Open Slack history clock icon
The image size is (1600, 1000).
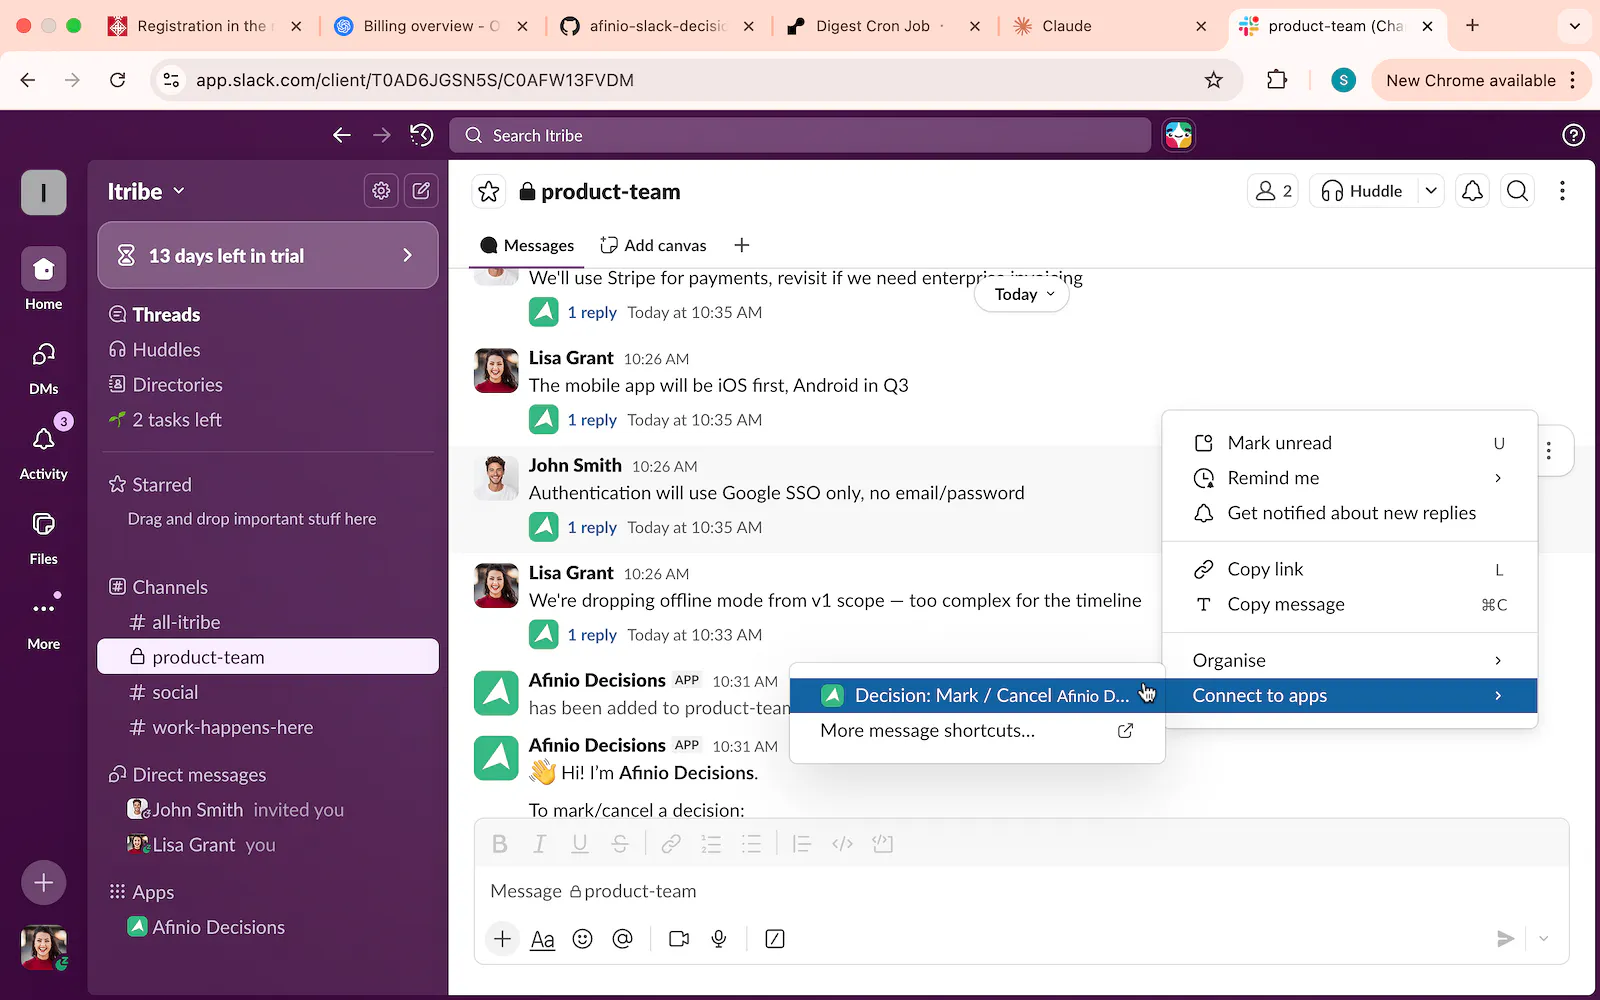coord(421,135)
